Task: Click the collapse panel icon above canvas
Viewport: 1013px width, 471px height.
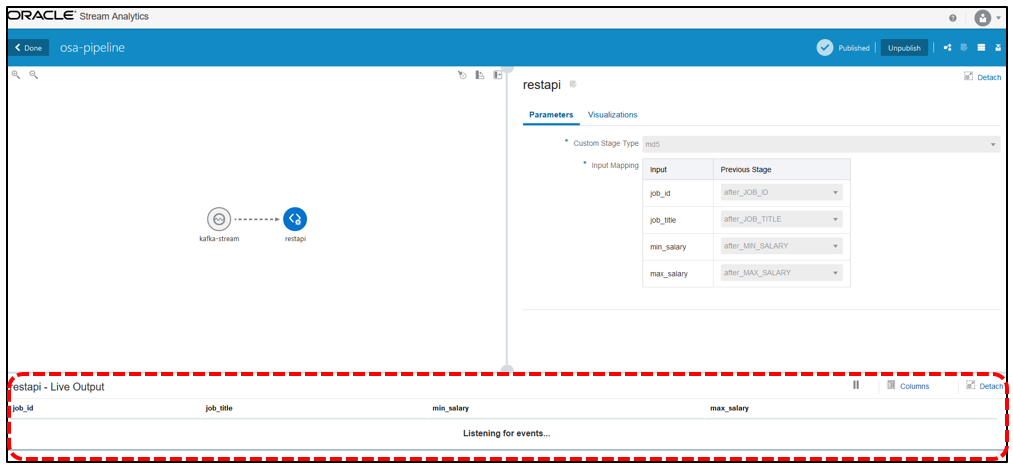Action: pyautogui.click(x=497, y=76)
